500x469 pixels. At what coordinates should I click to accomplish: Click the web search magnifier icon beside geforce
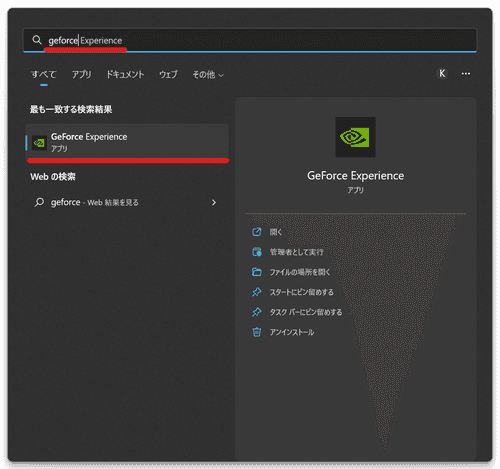39,202
